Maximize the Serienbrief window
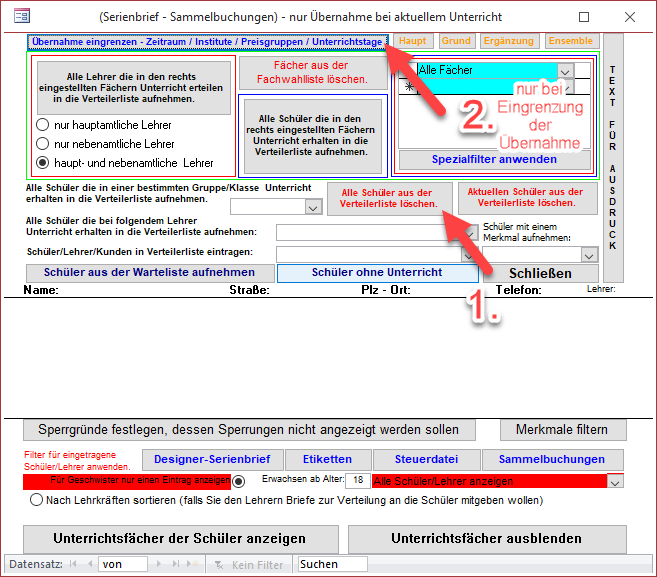The image size is (657, 577). [584, 17]
